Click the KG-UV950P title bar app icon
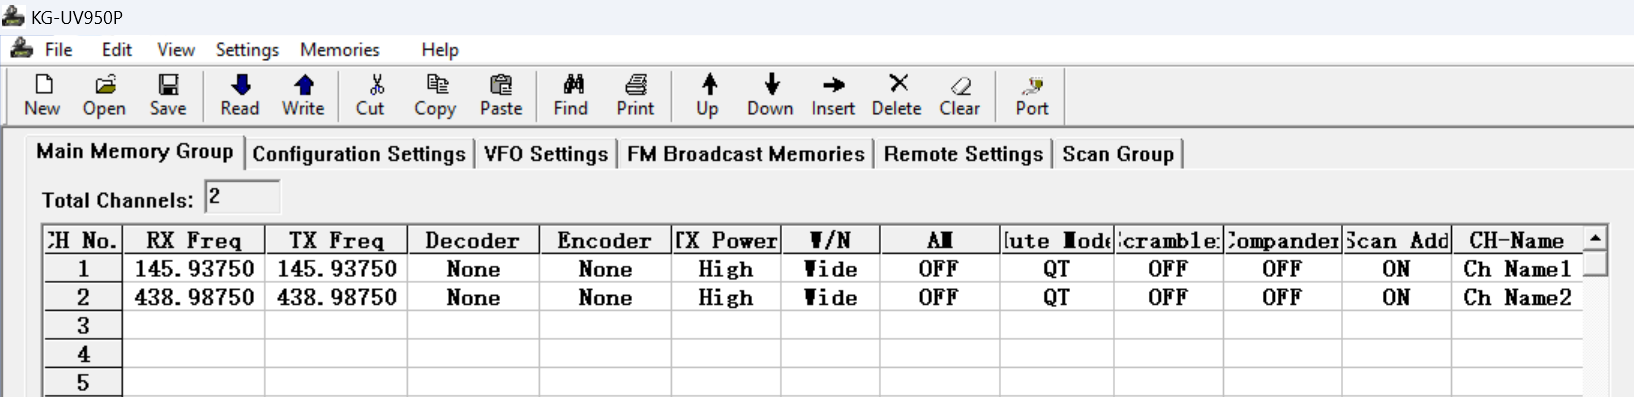 click(13, 17)
